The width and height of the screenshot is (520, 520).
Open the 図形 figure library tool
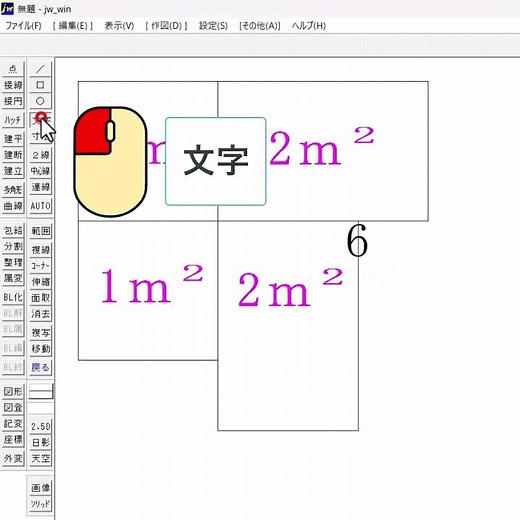(13, 391)
